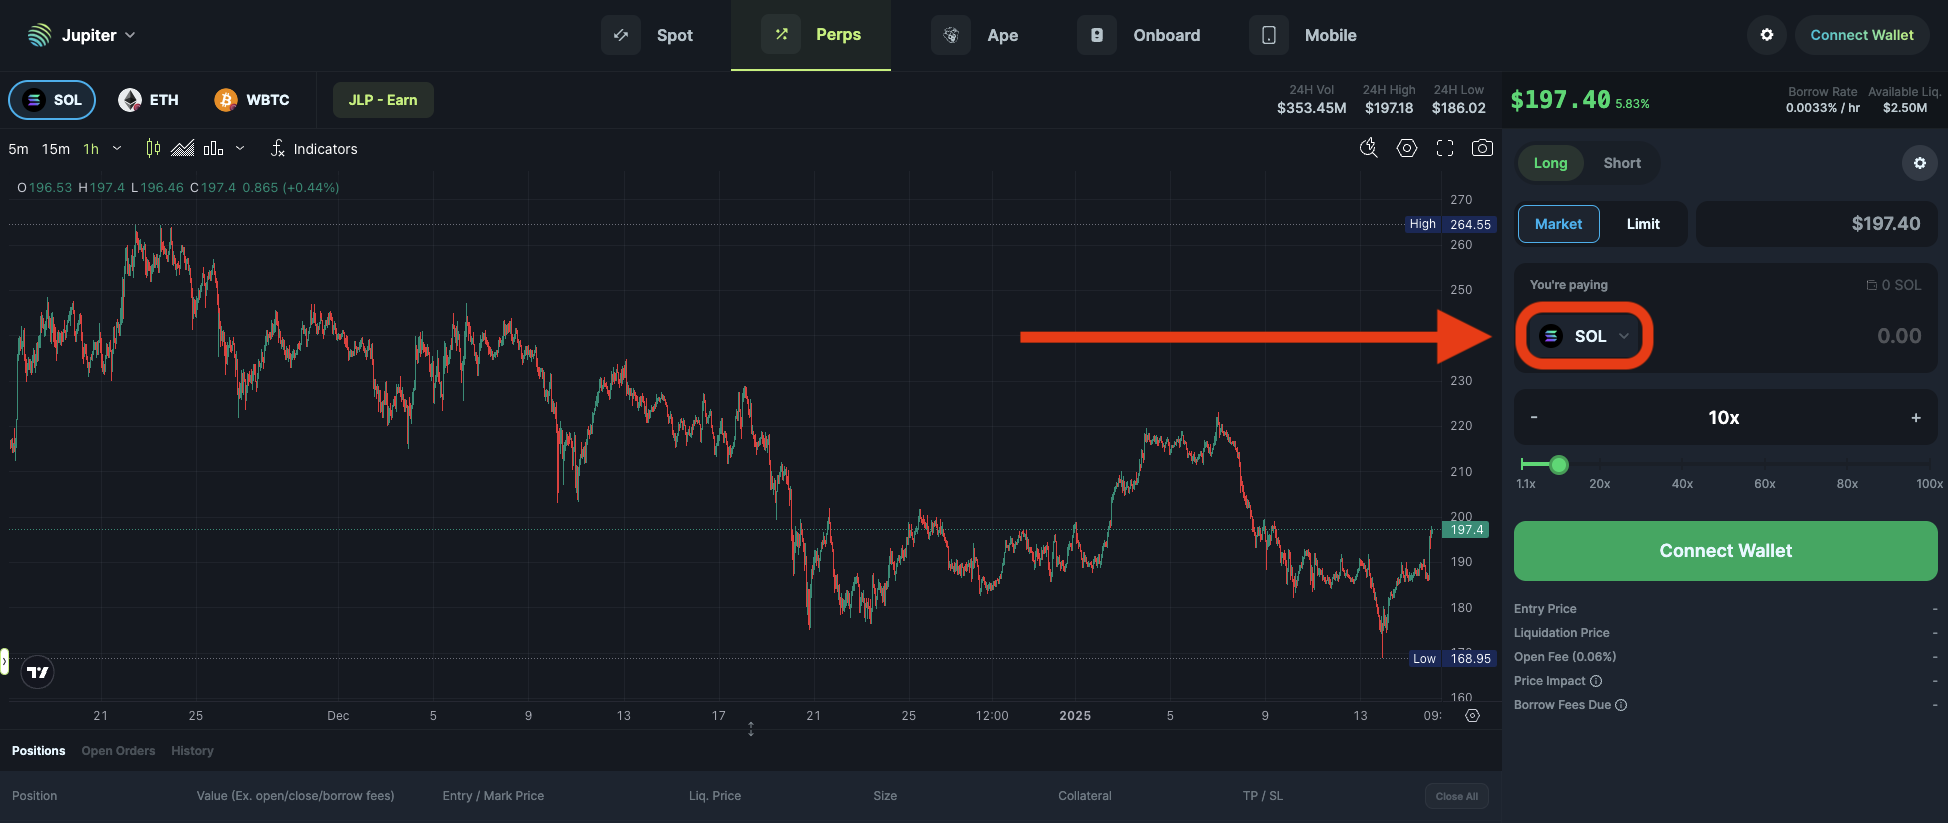Click the TradingView logo on chart

click(38, 672)
